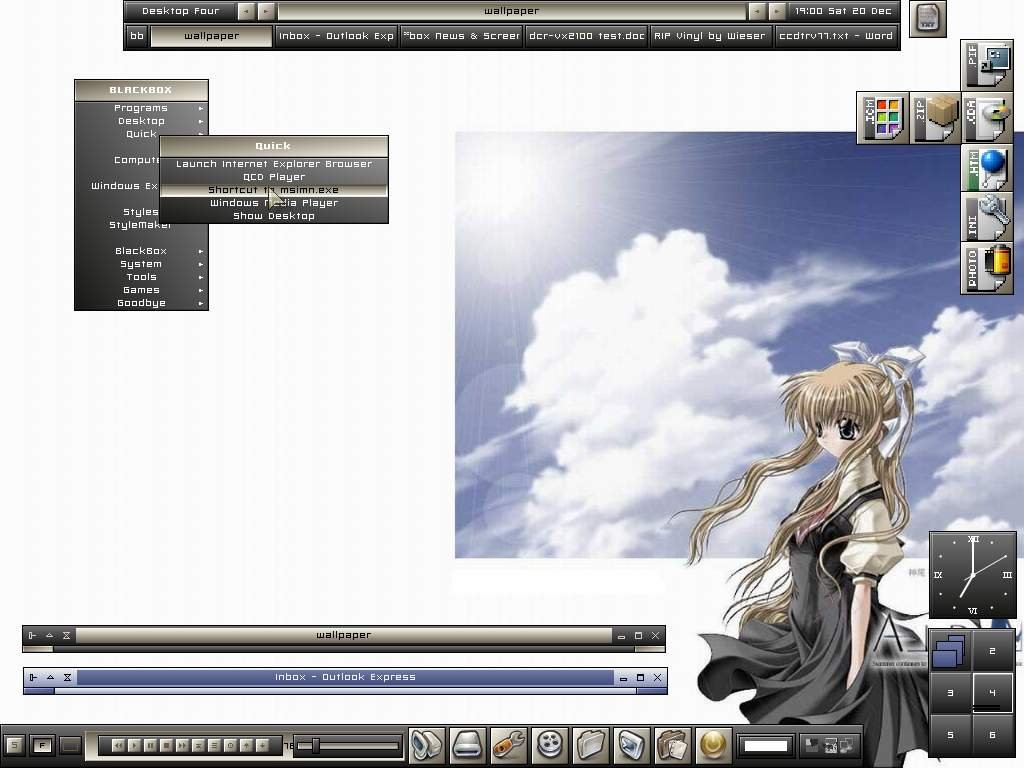Click the playing cards games dock icon
The image size is (1024, 768).
[672, 744]
